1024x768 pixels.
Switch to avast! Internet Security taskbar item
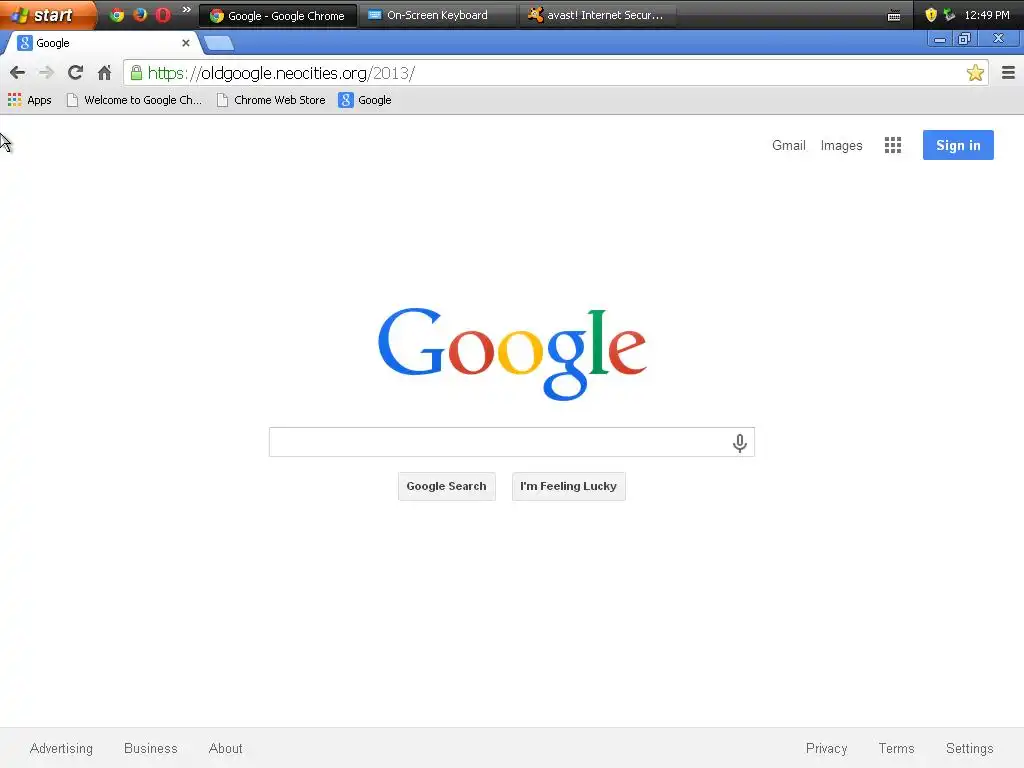598,15
